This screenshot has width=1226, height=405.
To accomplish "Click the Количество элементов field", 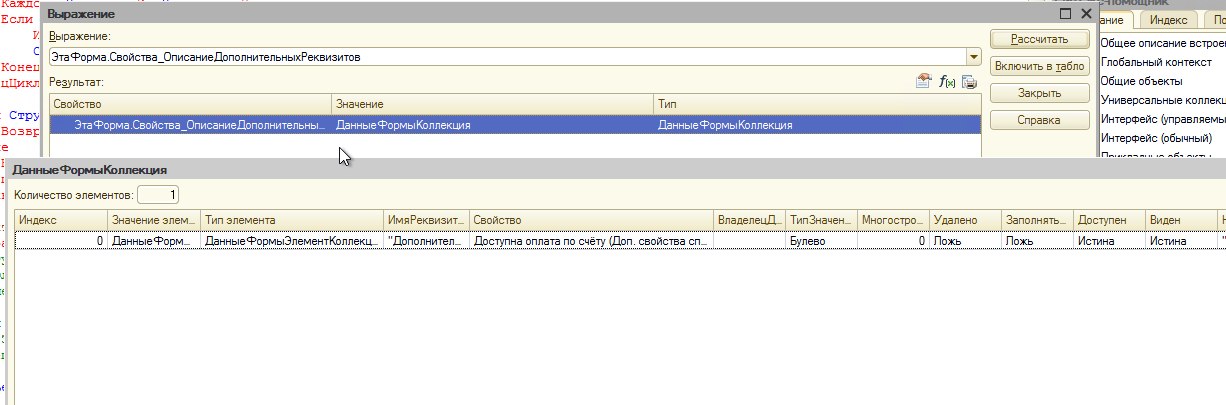I will pos(158,195).
